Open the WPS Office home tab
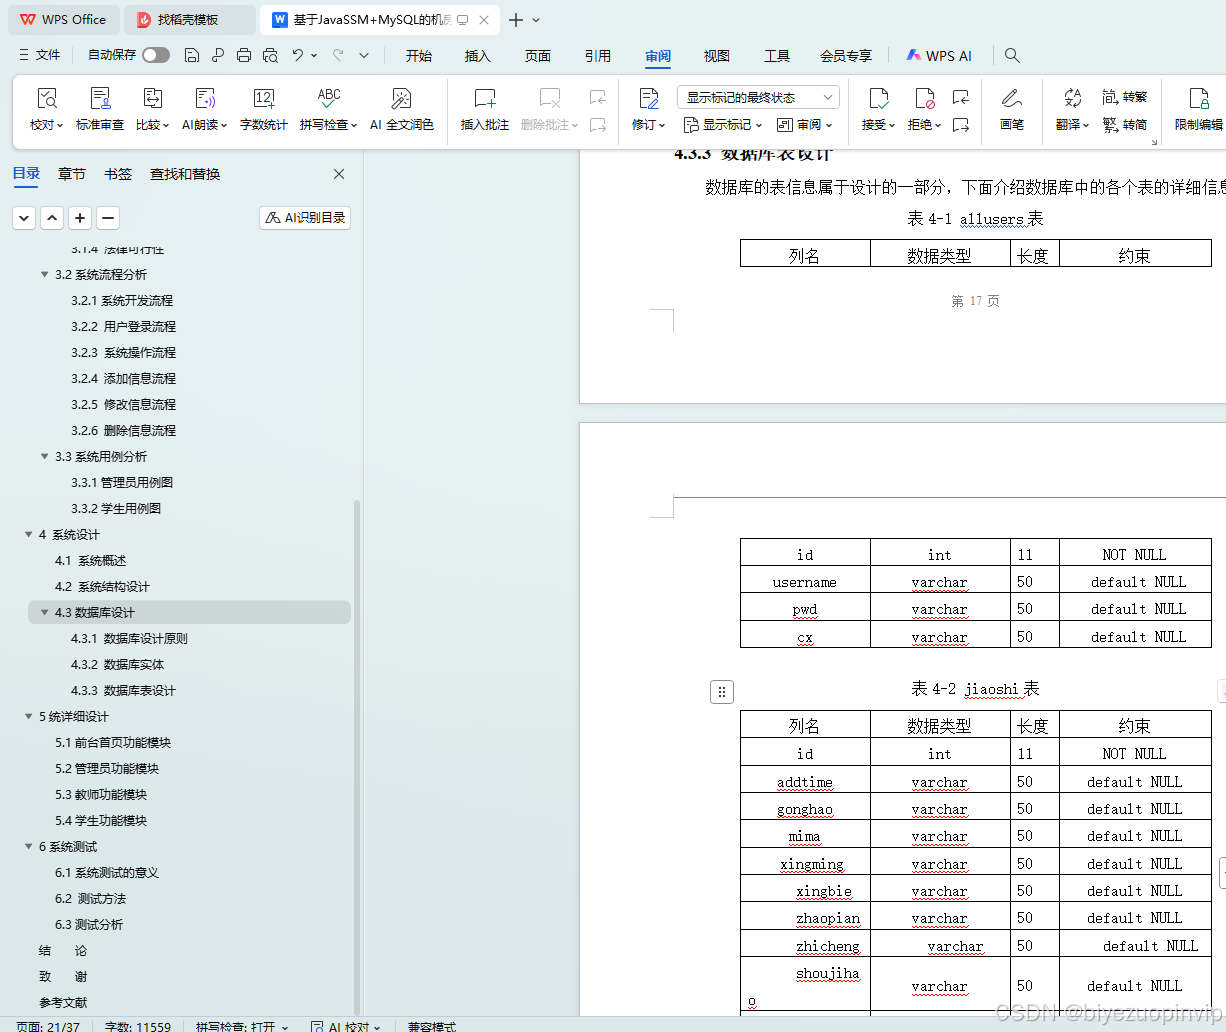This screenshot has height=1032, width=1226. pyautogui.click(x=64, y=20)
